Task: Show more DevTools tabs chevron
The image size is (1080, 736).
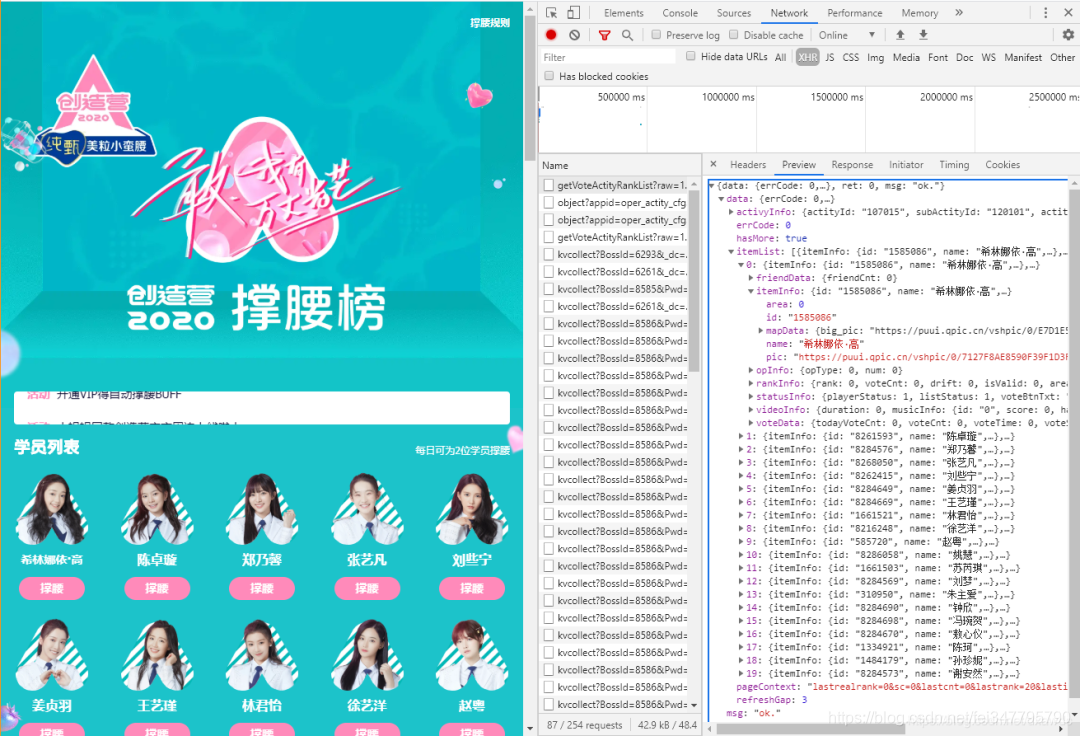Action: (959, 12)
